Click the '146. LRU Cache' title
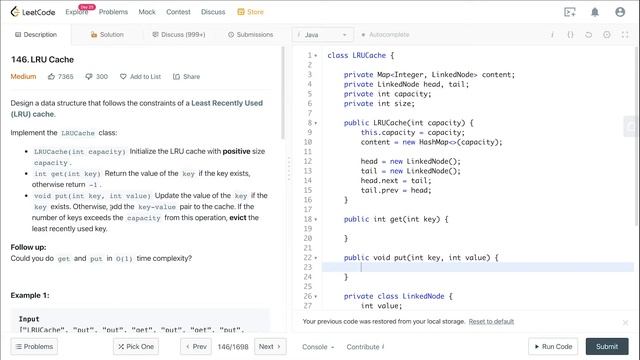The height and width of the screenshot is (360, 640). tap(42, 60)
